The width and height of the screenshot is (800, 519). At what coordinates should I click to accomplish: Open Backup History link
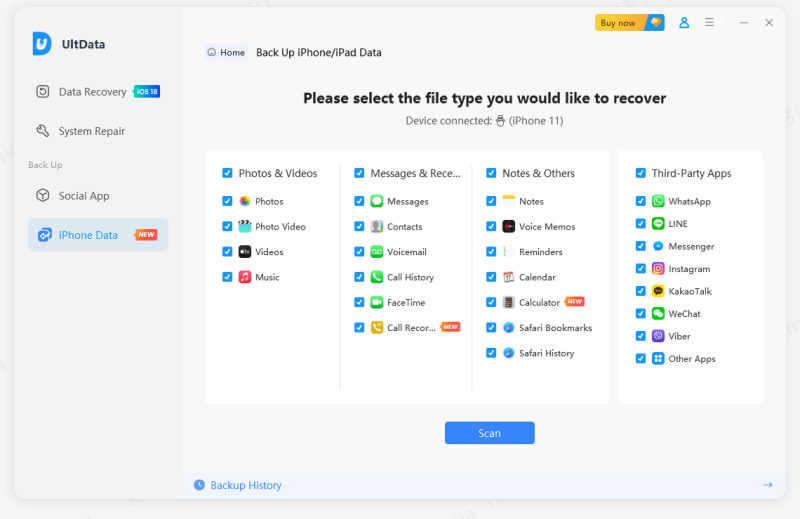coord(245,485)
